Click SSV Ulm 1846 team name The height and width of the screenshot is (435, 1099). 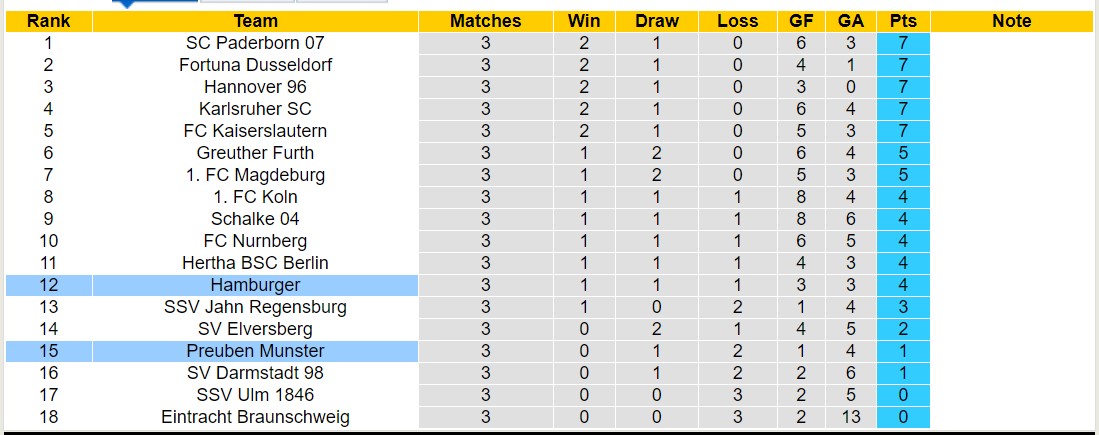255,395
